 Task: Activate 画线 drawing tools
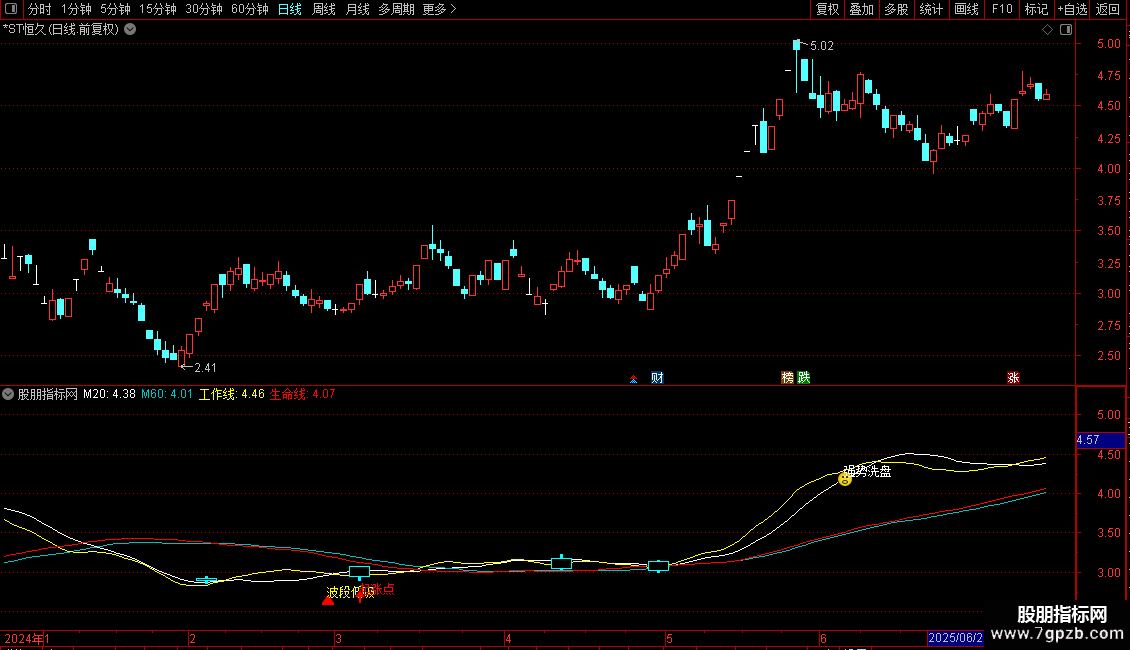click(966, 9)
